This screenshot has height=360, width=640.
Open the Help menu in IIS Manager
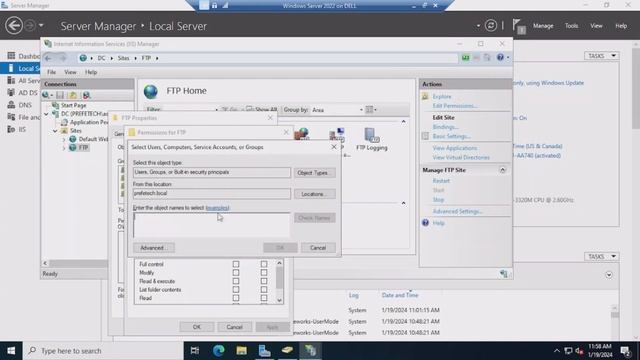pyautogui.click(x=91, y=72)
